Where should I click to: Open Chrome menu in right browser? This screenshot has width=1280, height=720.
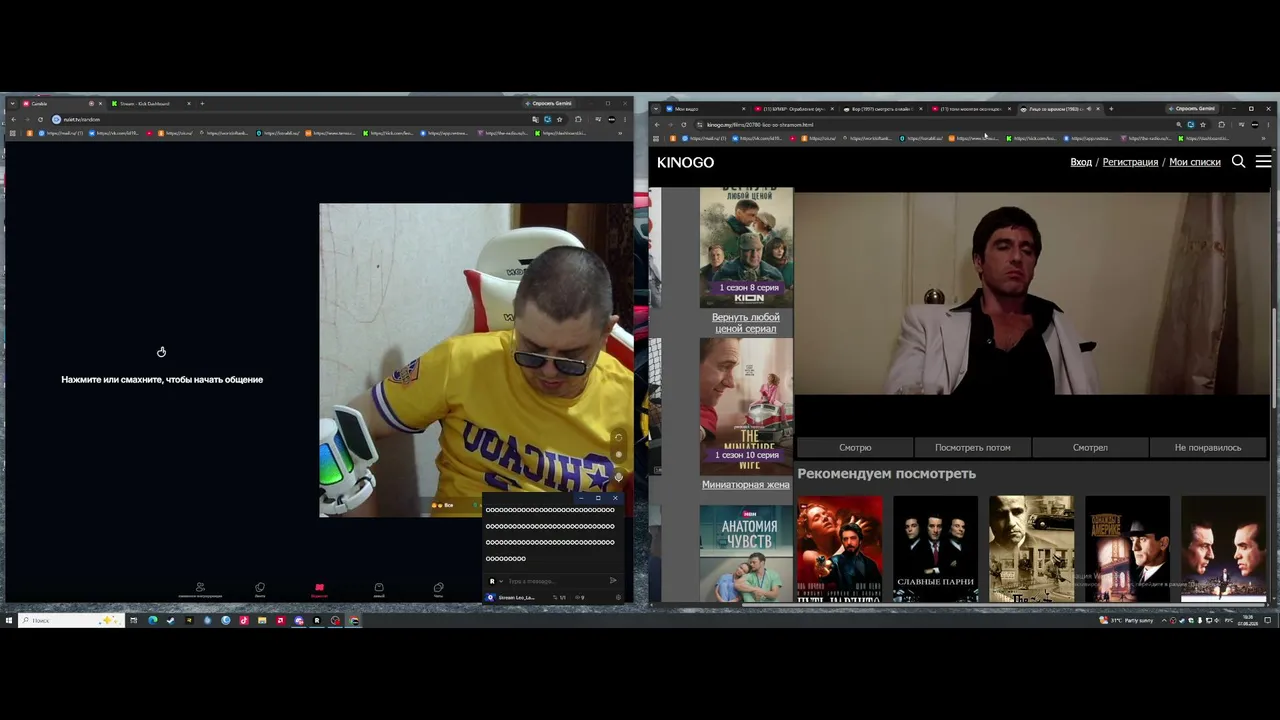(1268, 125)
